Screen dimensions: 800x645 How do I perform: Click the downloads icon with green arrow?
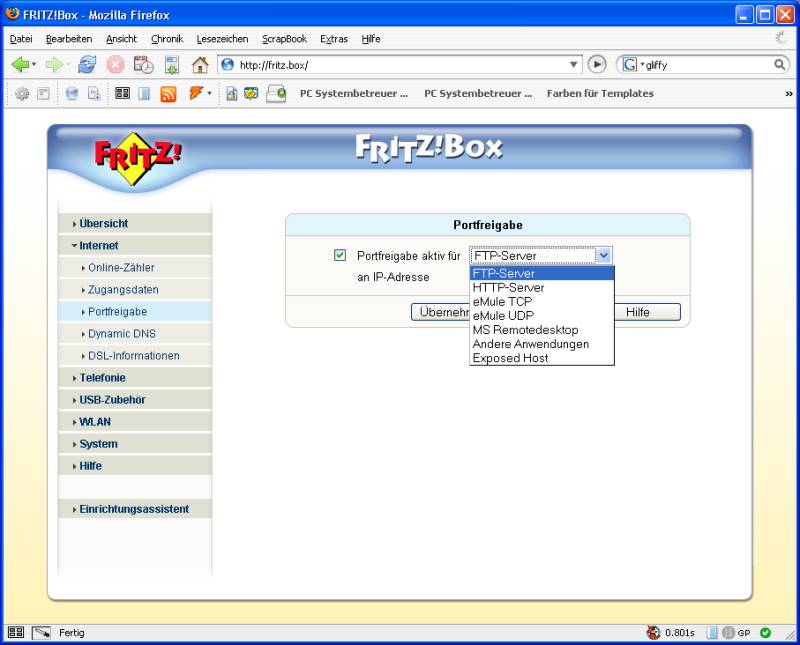[172, 65]
